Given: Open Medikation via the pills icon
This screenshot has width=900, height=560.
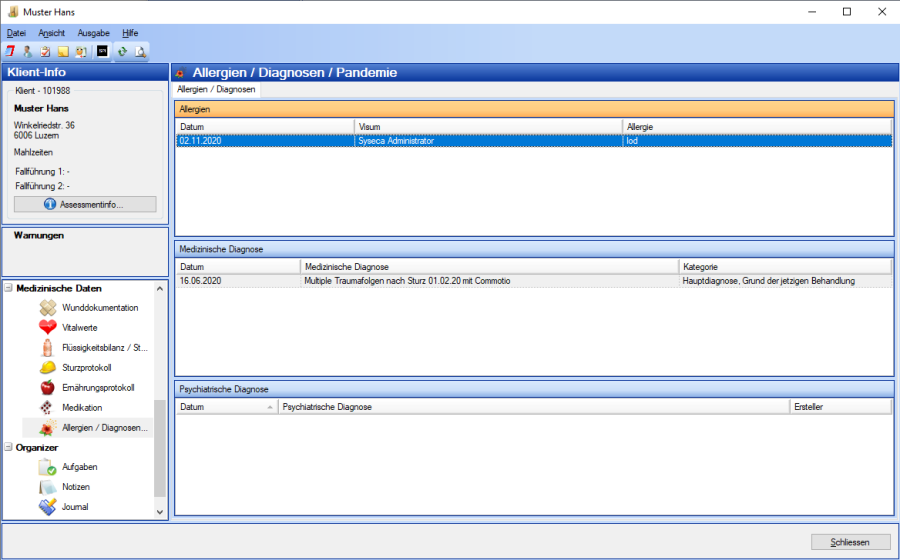Looking at the screenshot, I should pyautogui.click(x=48, y=408).
